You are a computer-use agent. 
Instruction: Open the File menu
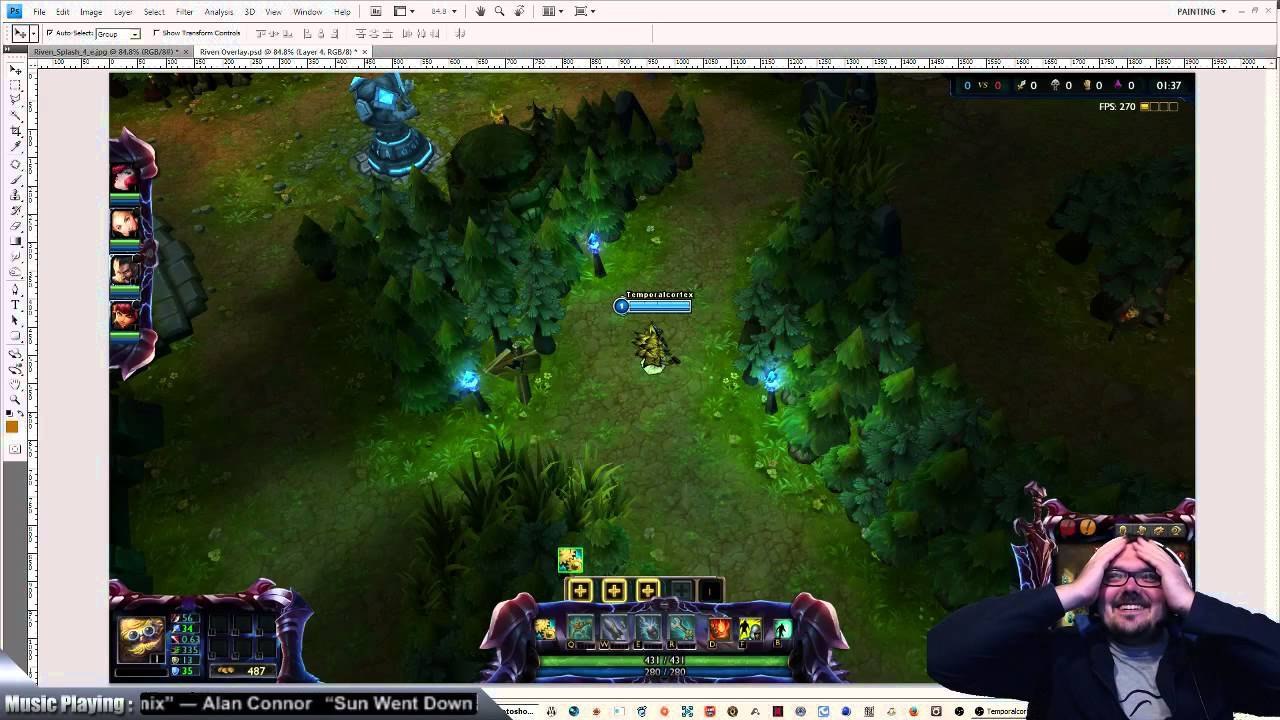[x=39, y=11]
